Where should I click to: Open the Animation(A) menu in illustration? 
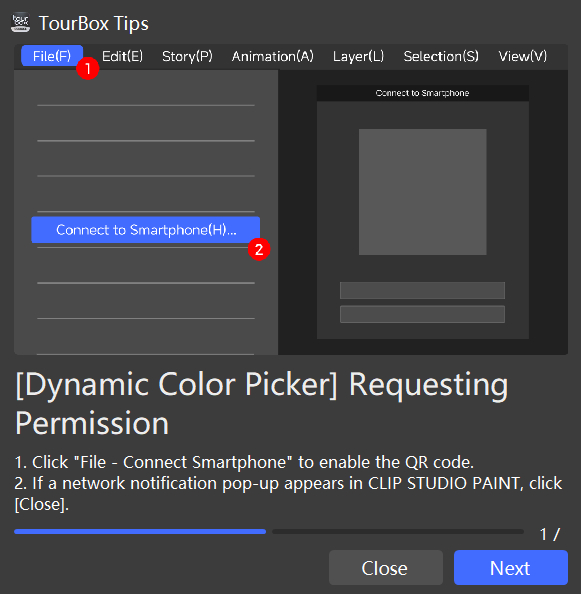pyautogui.click(x=273, y=56)
